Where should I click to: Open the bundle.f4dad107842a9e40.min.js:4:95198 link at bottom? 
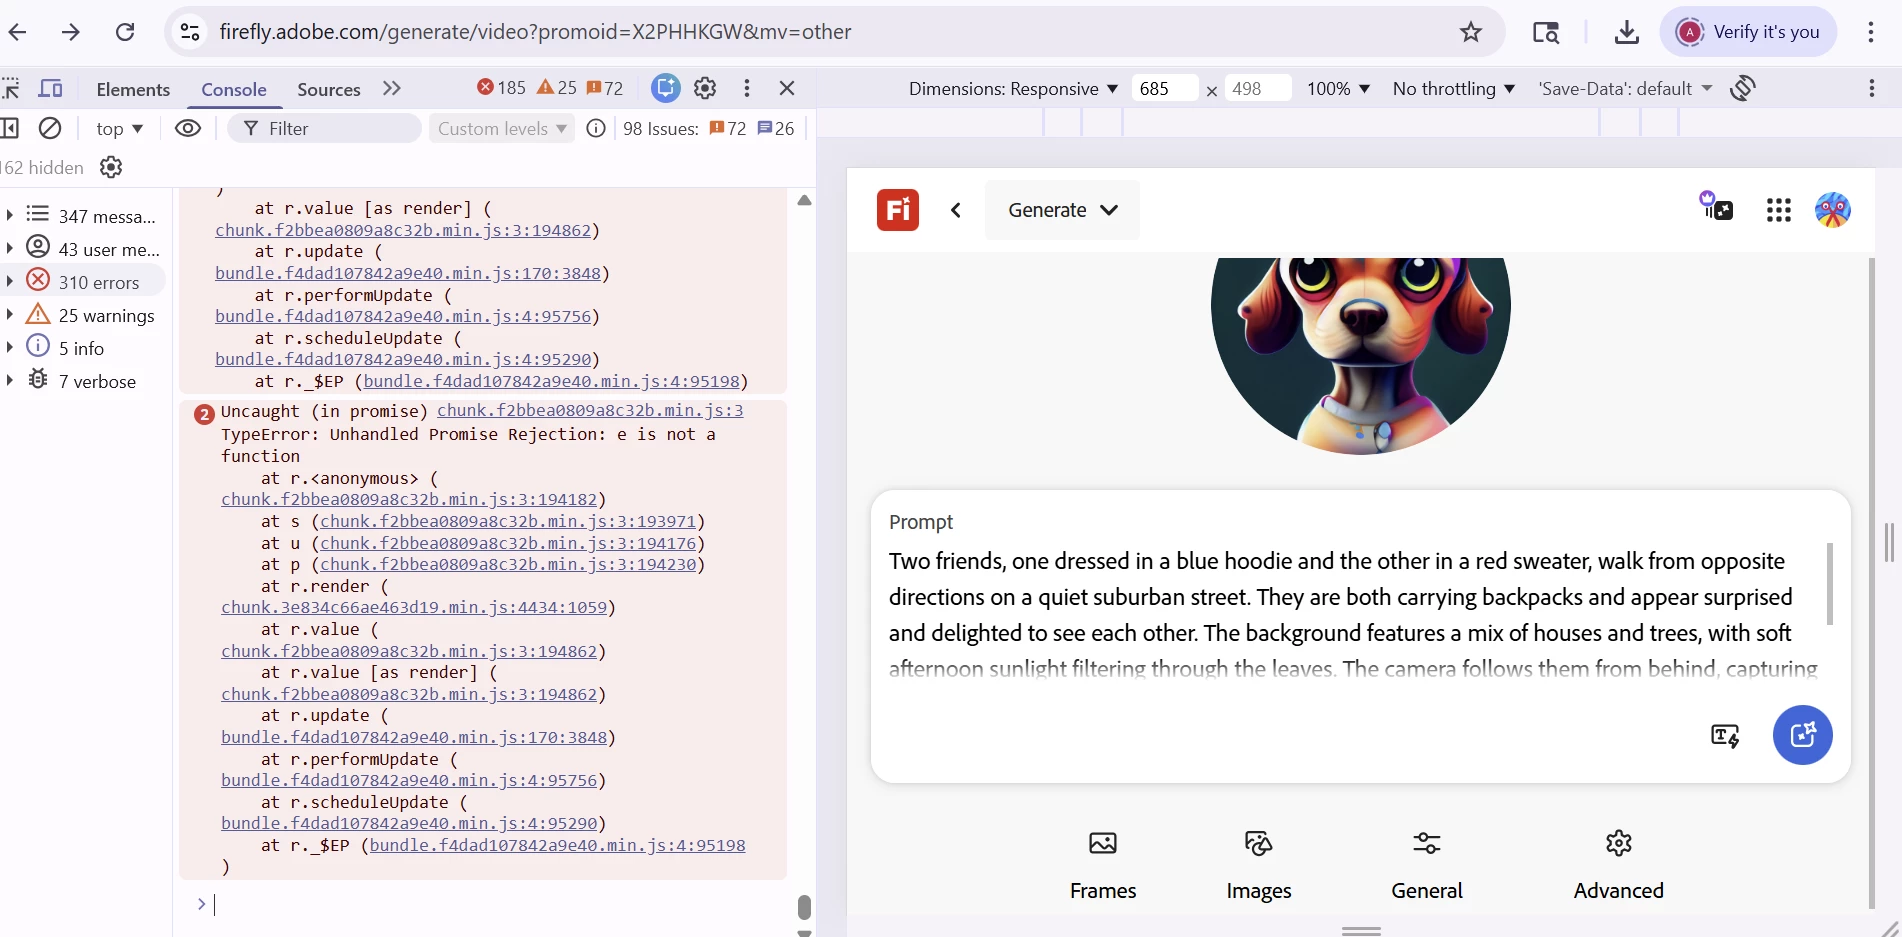point(557,845)
